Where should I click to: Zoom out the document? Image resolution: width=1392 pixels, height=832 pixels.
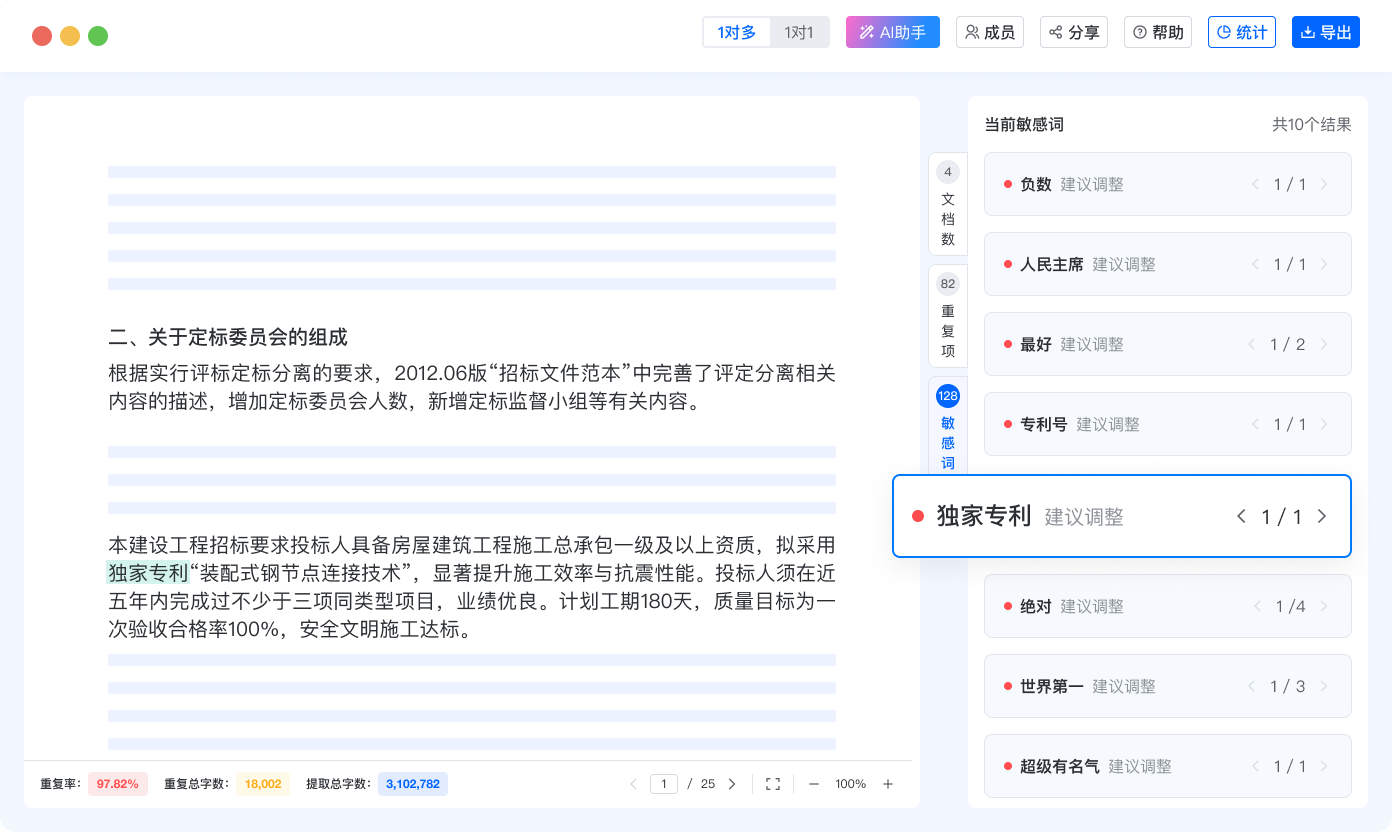pyautogui.click(x=814, y=784)
